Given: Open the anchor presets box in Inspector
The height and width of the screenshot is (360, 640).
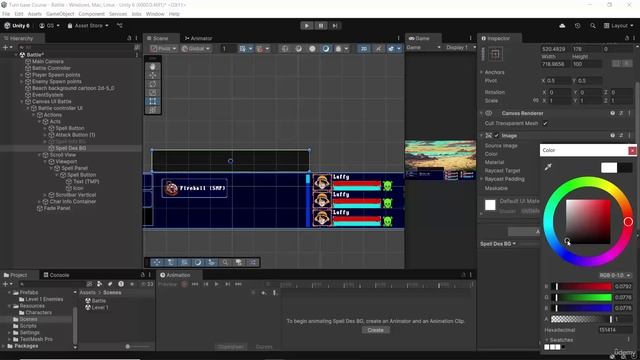Looking at the screenshot, I should 495,54.
